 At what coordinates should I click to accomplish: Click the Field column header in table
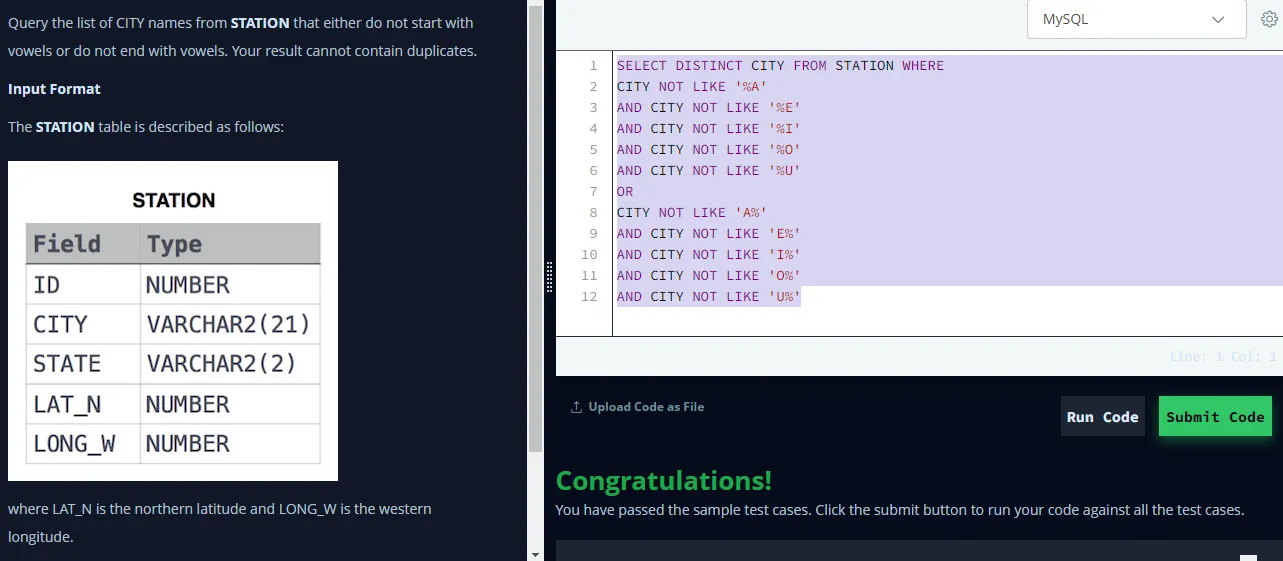83,244
